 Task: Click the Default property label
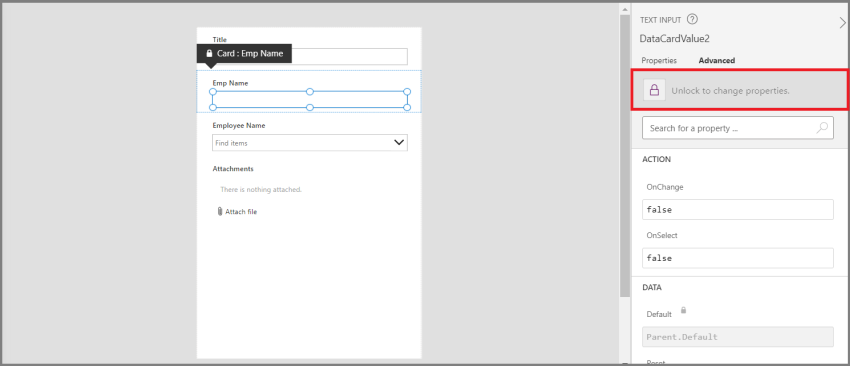tap(659, 314)
